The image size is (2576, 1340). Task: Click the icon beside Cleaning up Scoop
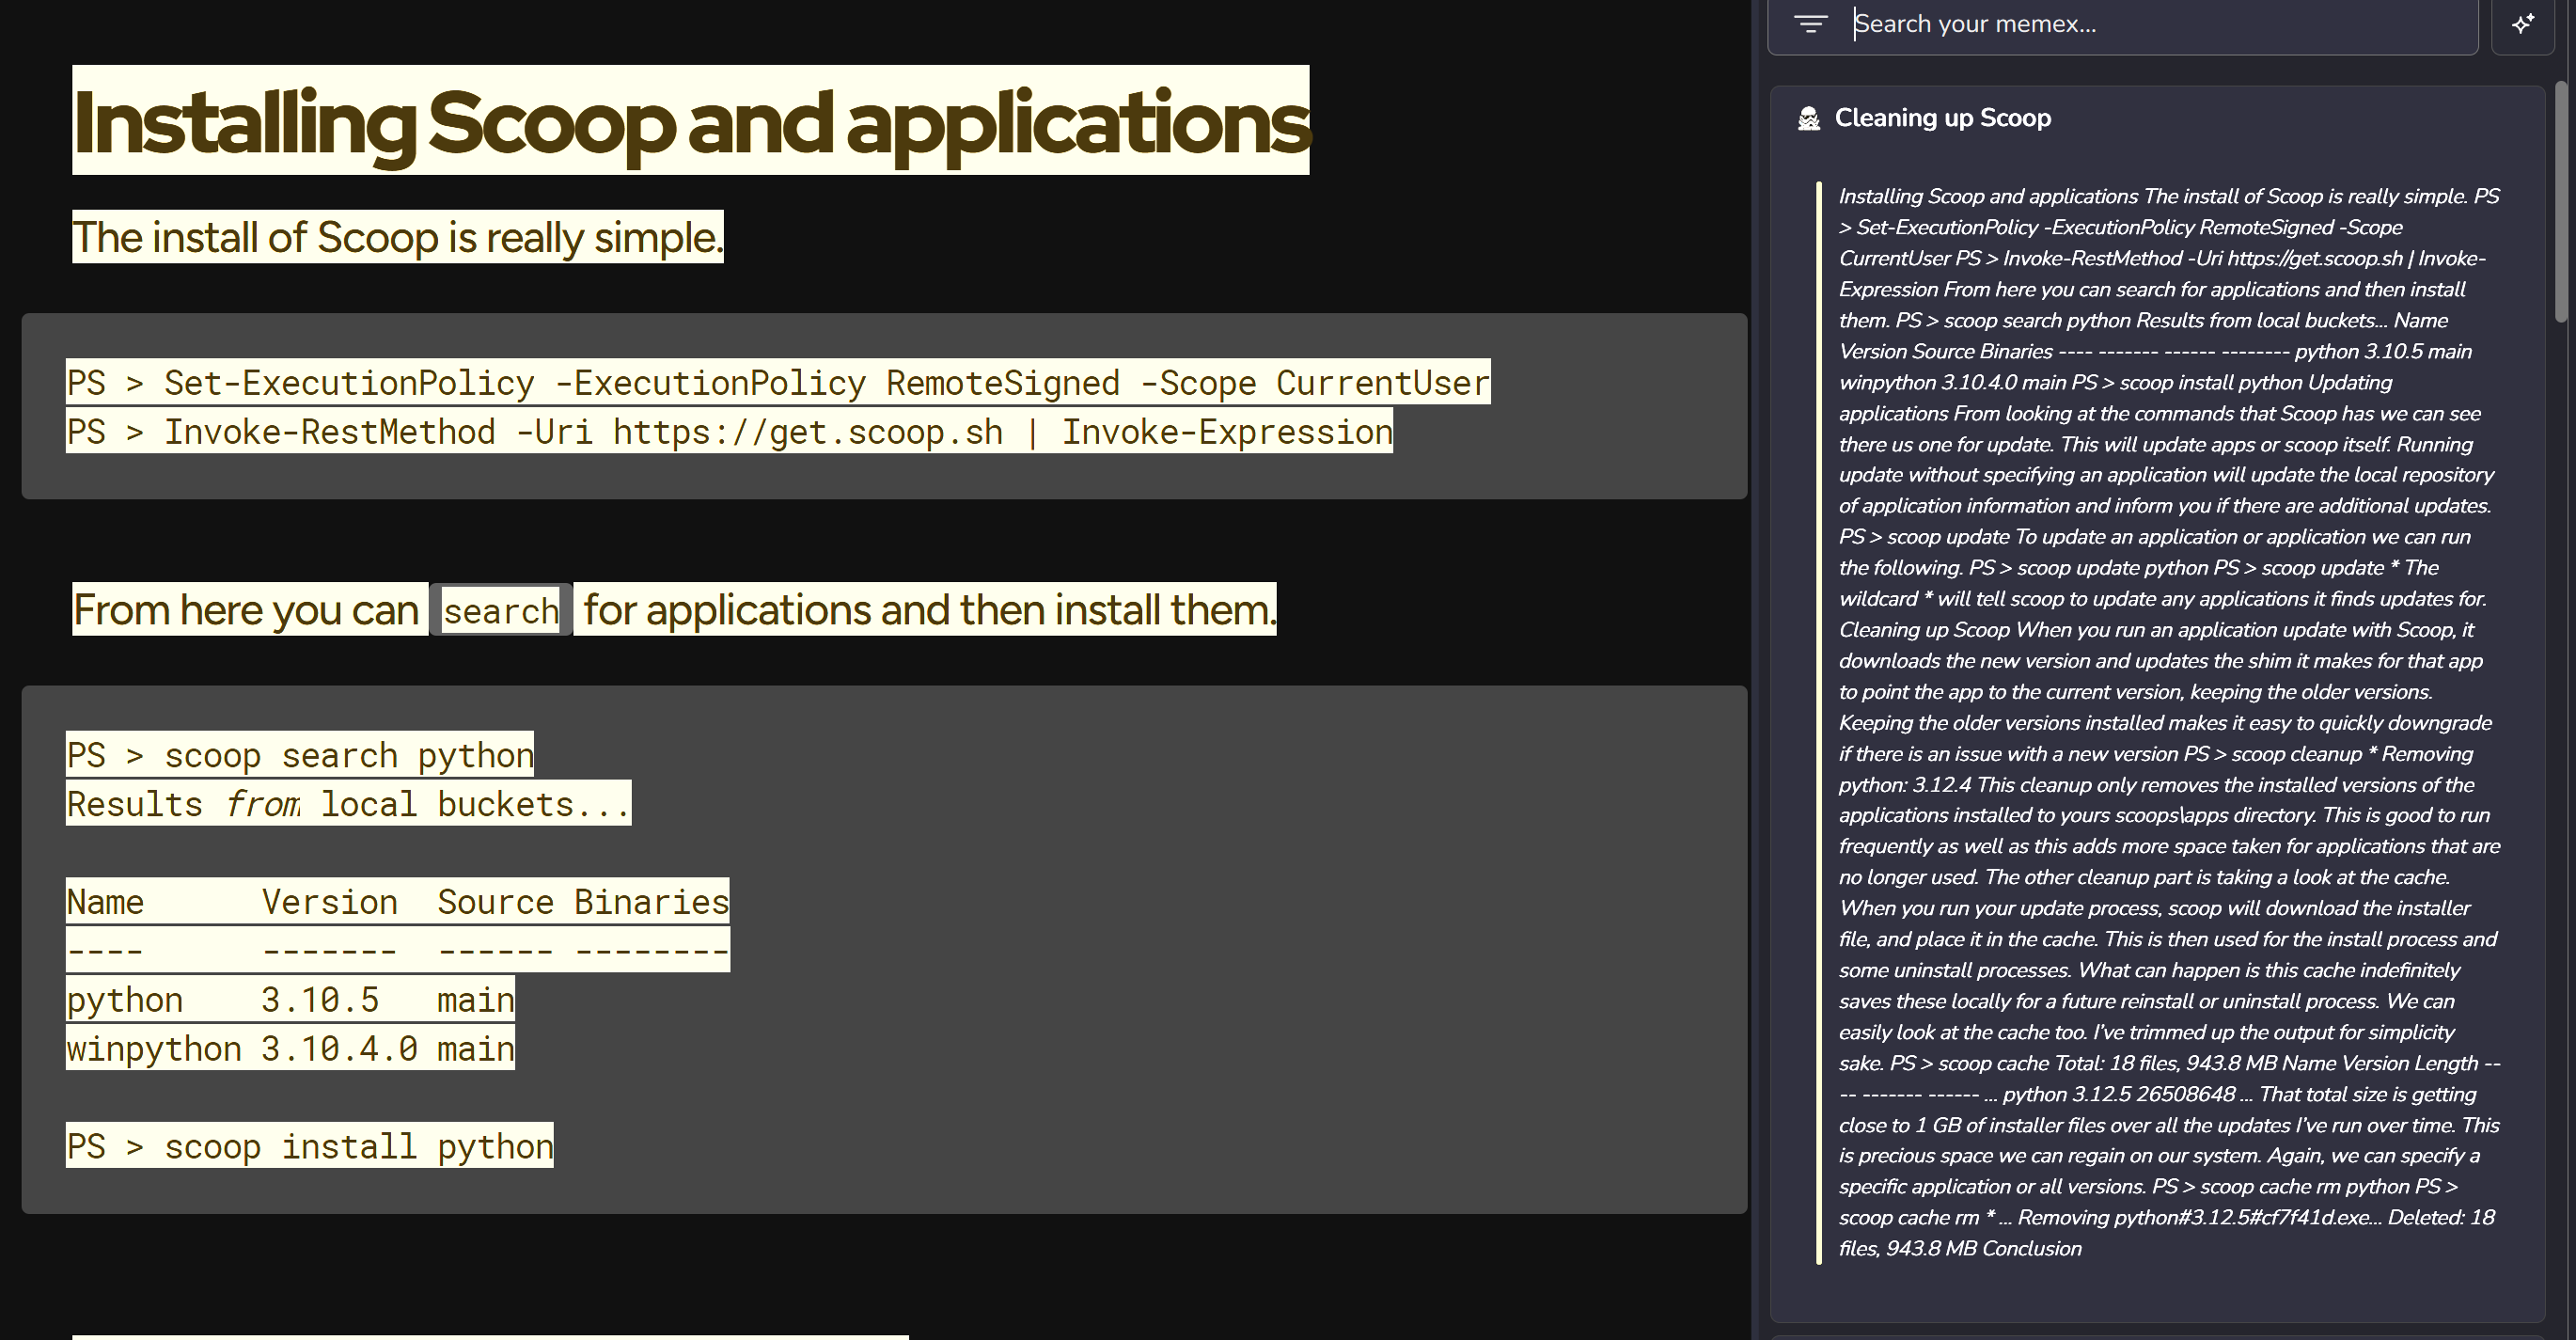tap(1809, 119)
